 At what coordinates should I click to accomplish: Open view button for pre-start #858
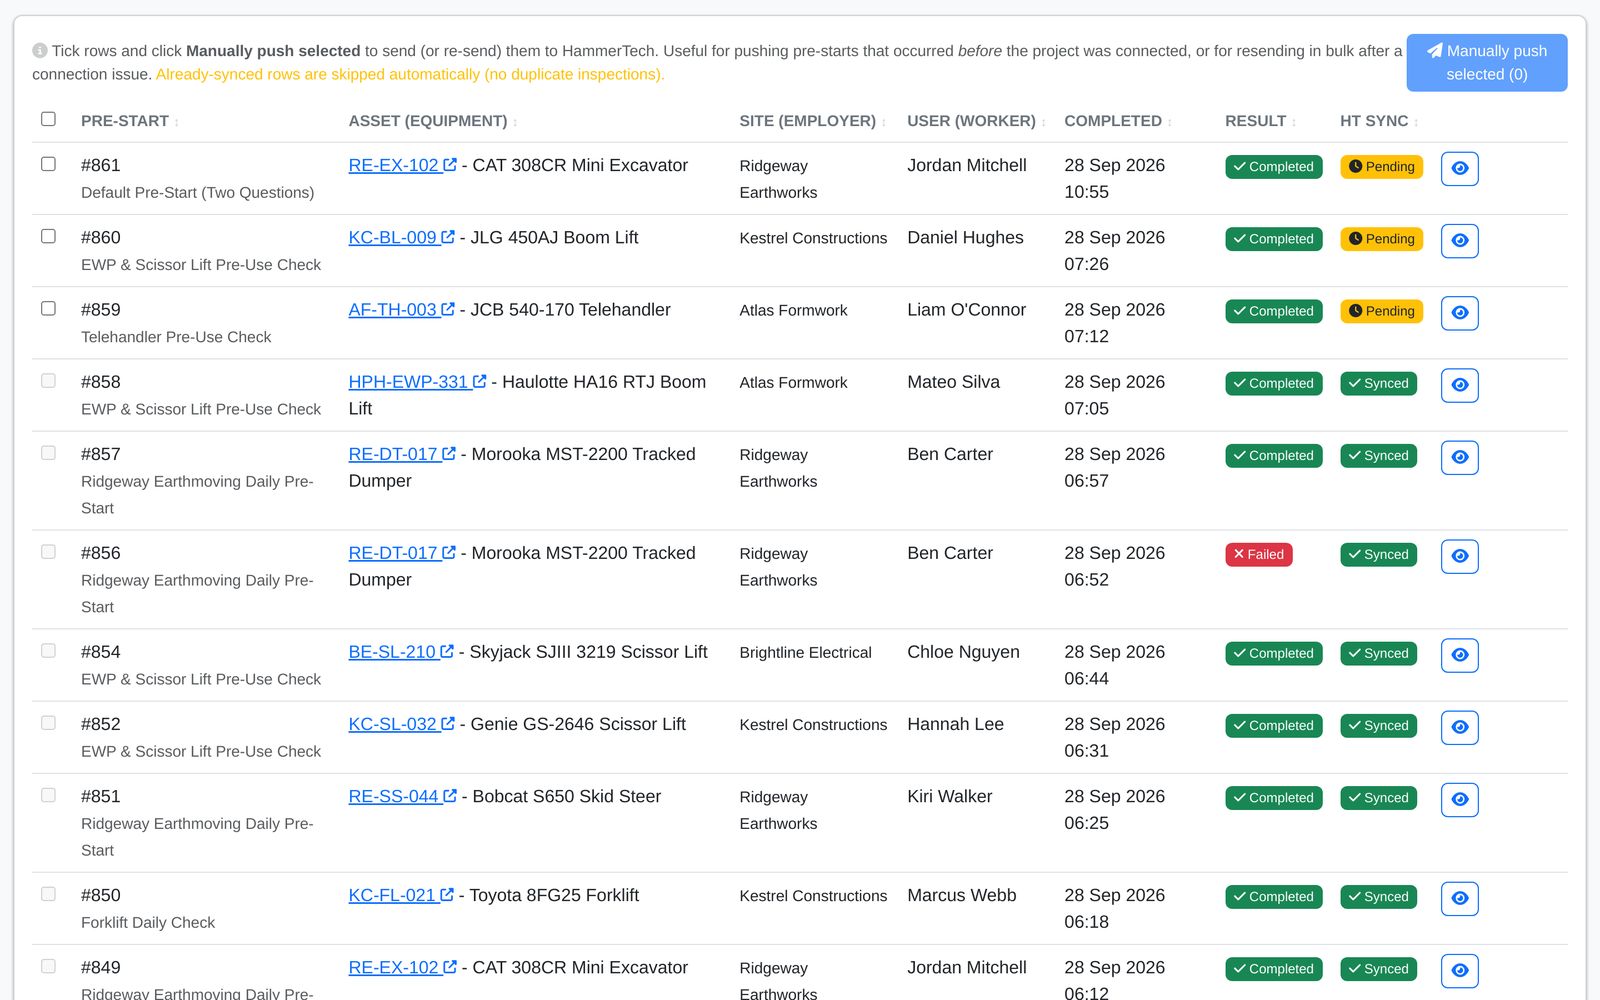click(x=1459, y=384)
